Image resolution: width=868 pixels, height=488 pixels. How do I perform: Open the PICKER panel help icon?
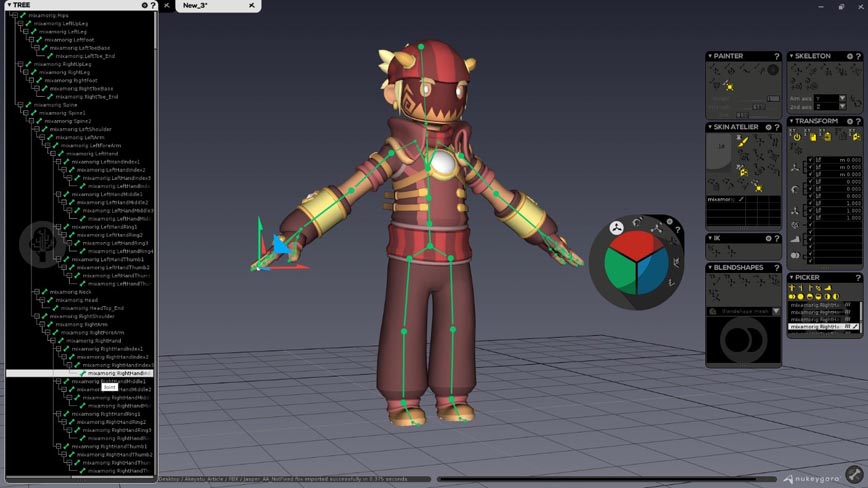pyautogui.click(x=858, y=278)
